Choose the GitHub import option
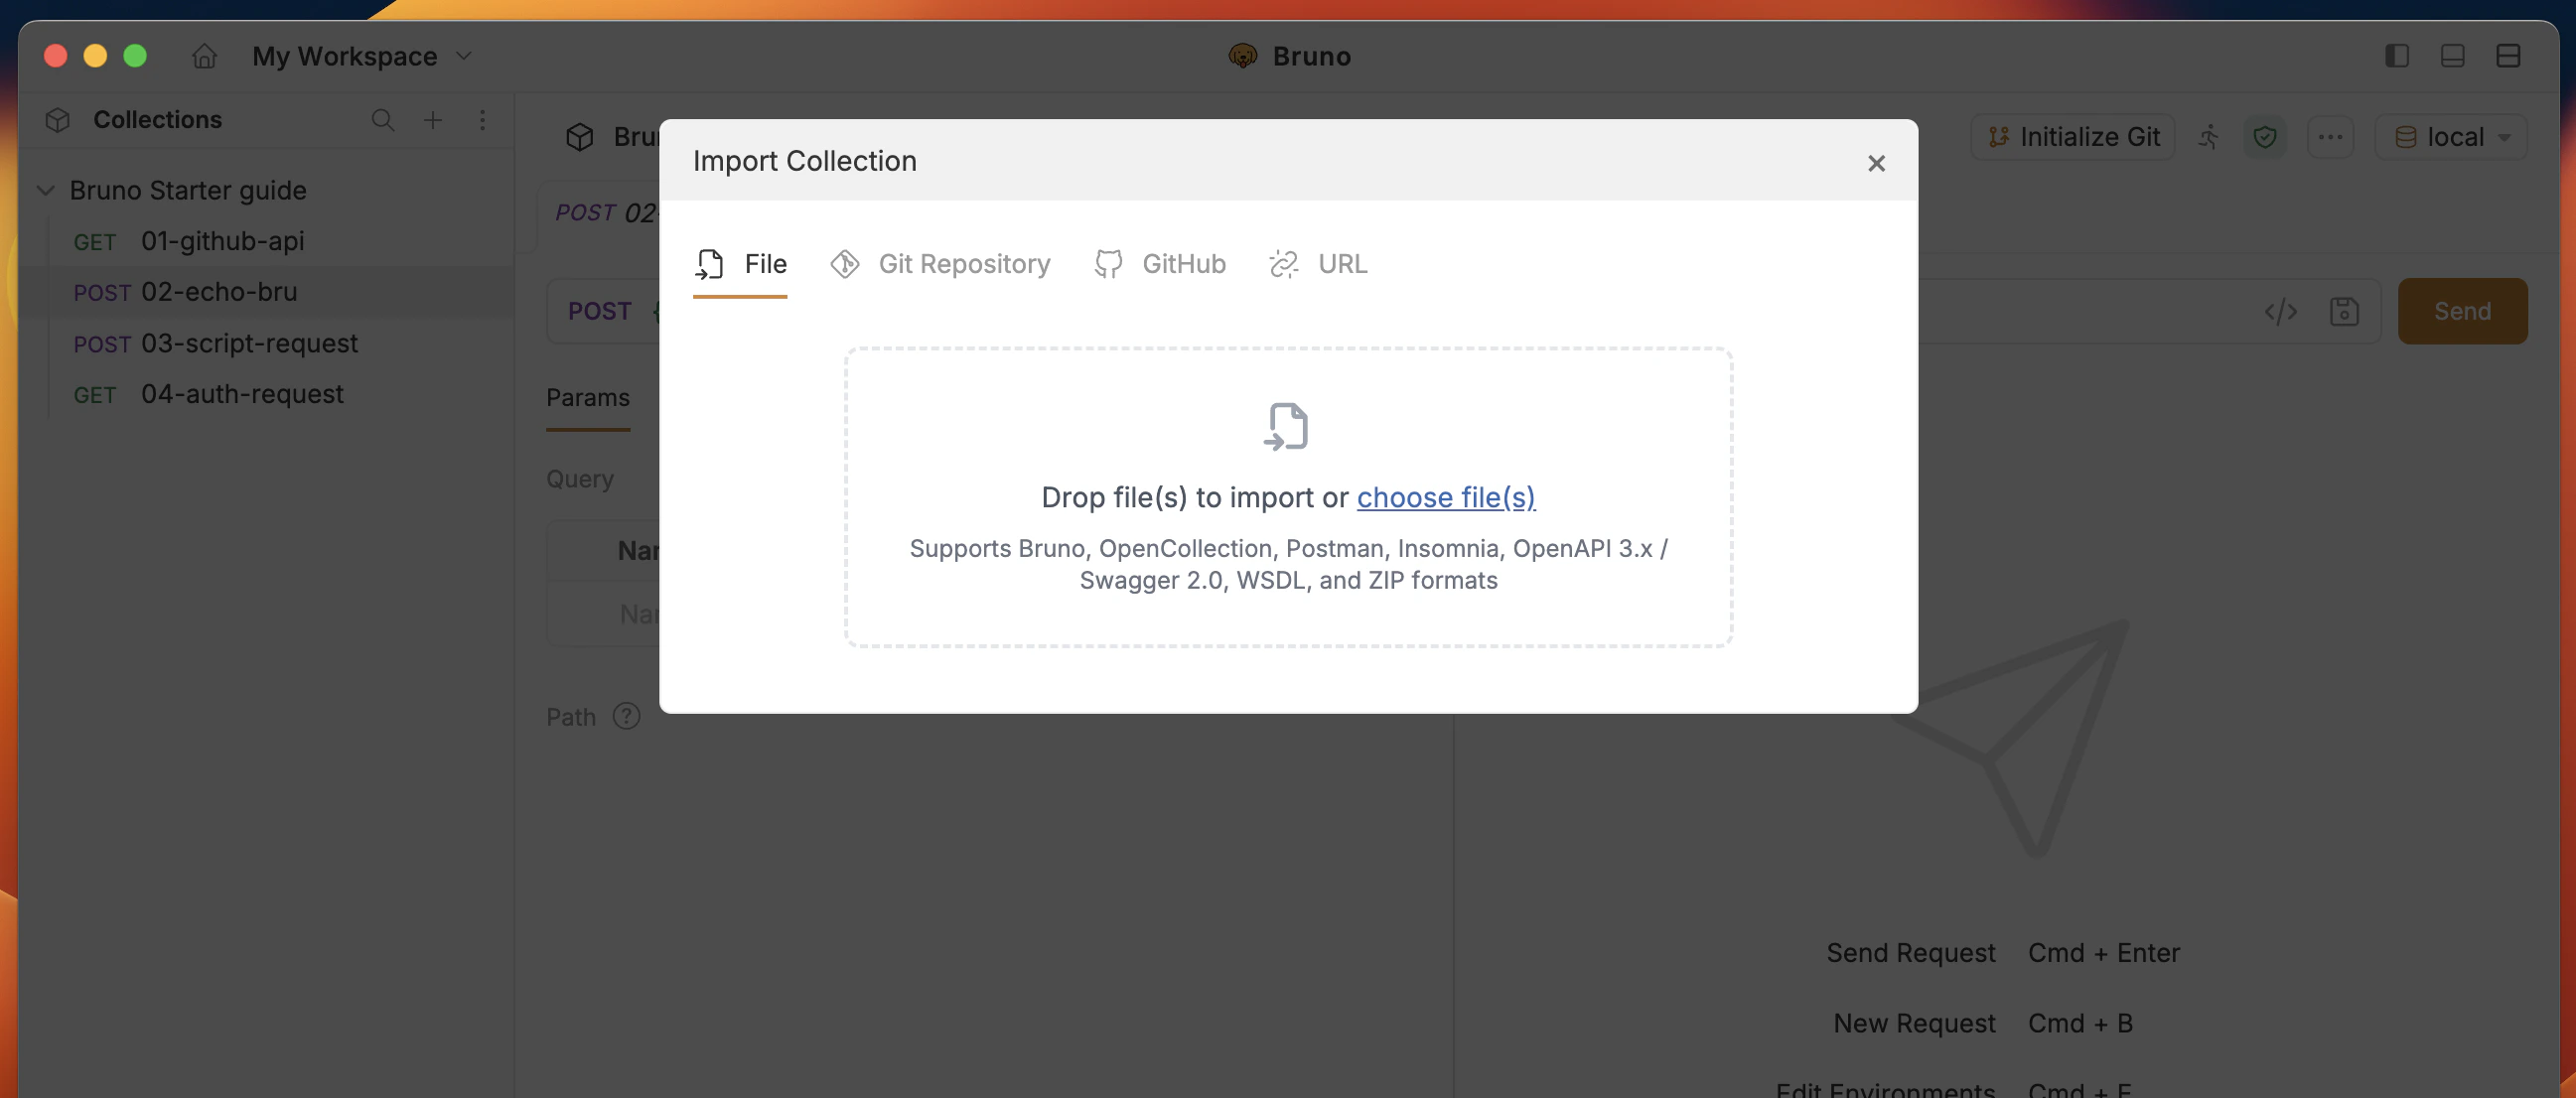Image resolution: width=2576 pixels, height=1098 pixels. click(1160, 264)
